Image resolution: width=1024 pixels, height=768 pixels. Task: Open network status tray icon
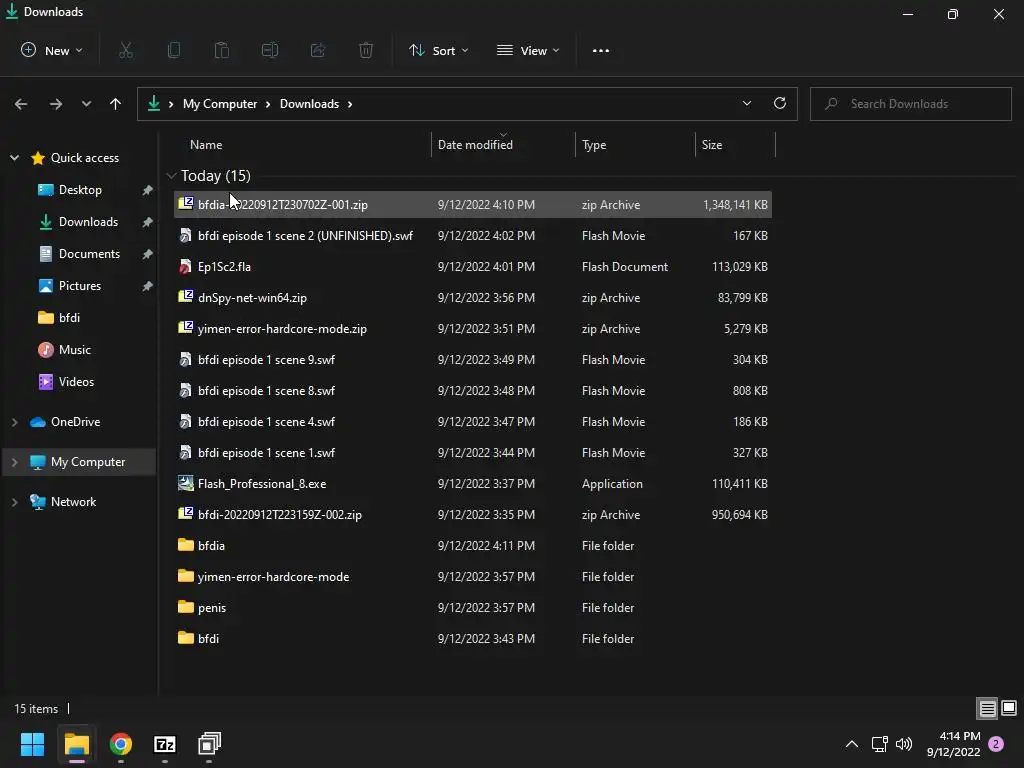[x=879, y=744]
